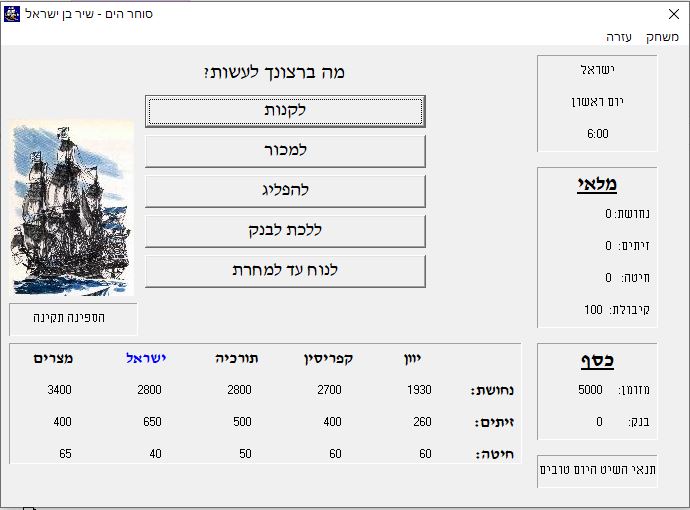The image size is (690, 510).
Task: Click the time display 6:00
Action: click(598, 134)
